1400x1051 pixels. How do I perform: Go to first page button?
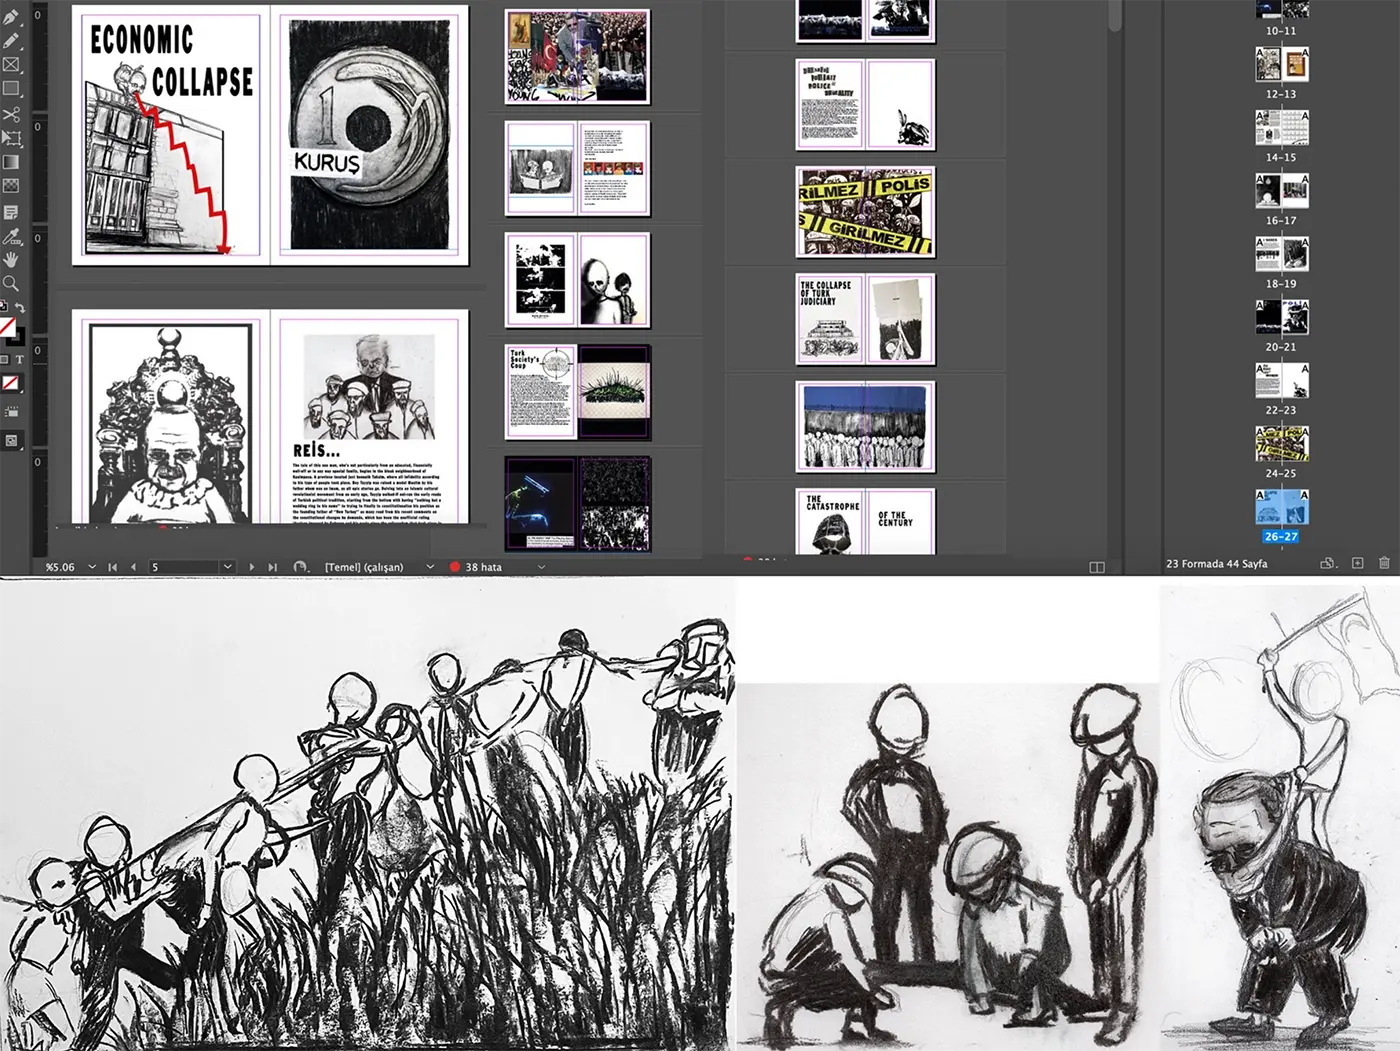[112, 567]
